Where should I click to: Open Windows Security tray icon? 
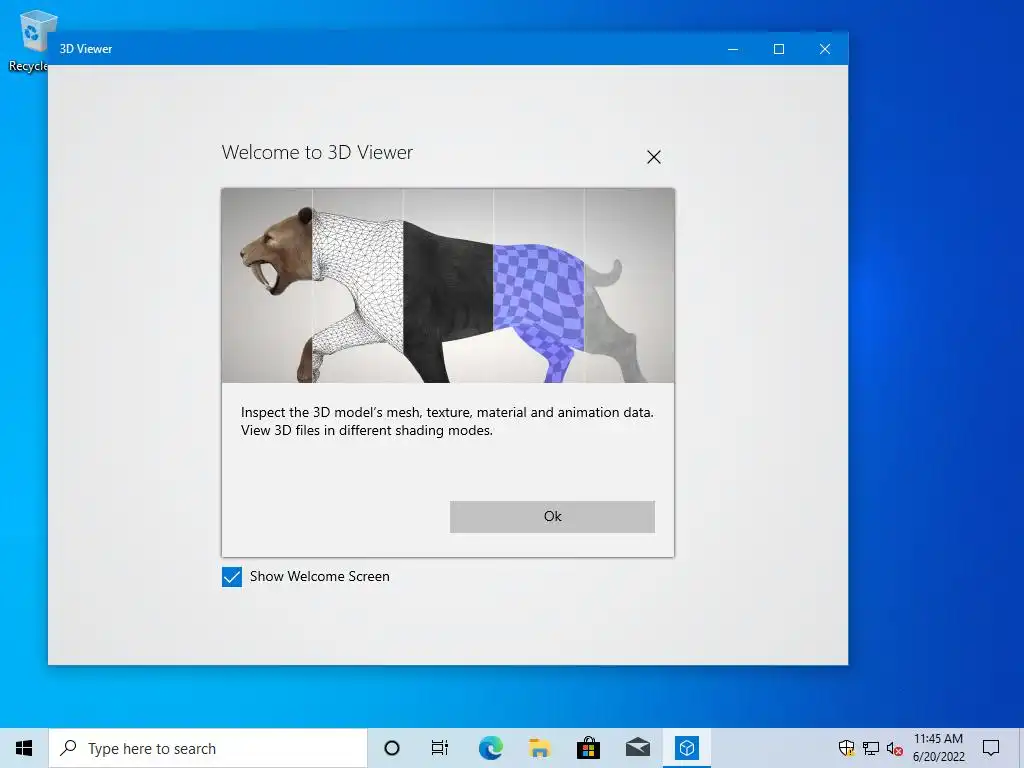click(x=846, y=748)
